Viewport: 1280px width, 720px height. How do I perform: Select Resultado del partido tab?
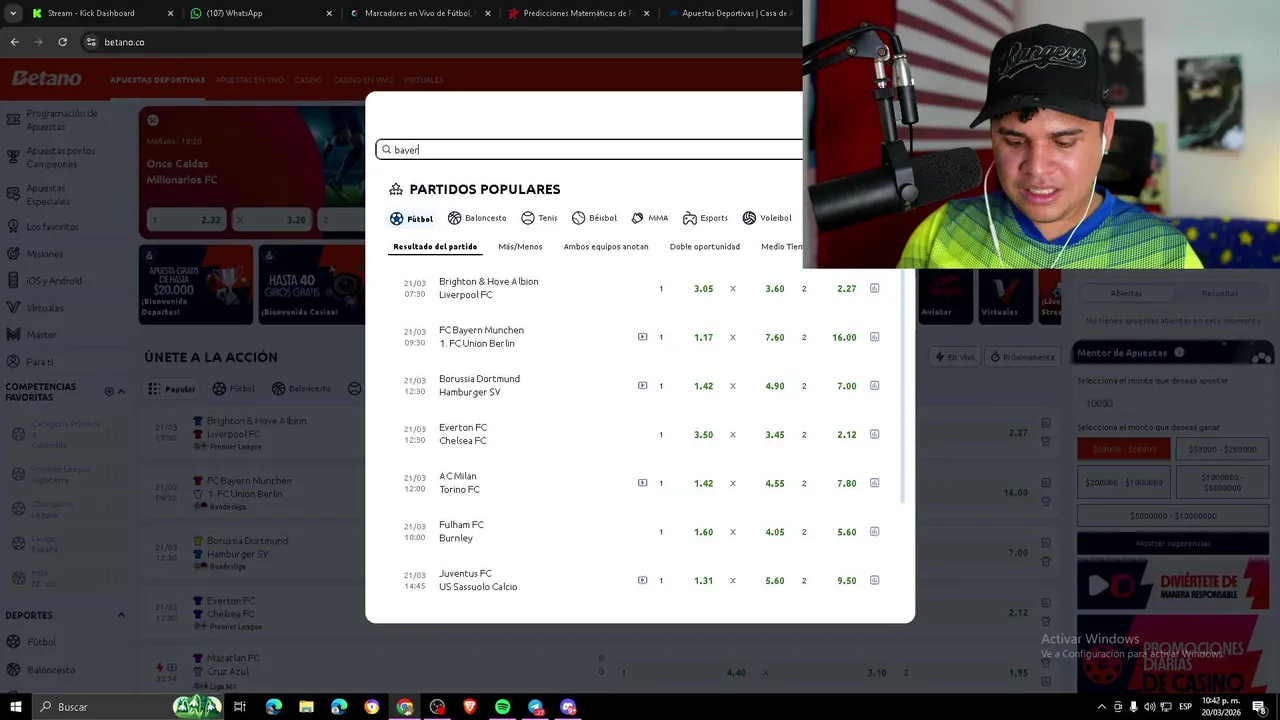click(x=435, y=247)
